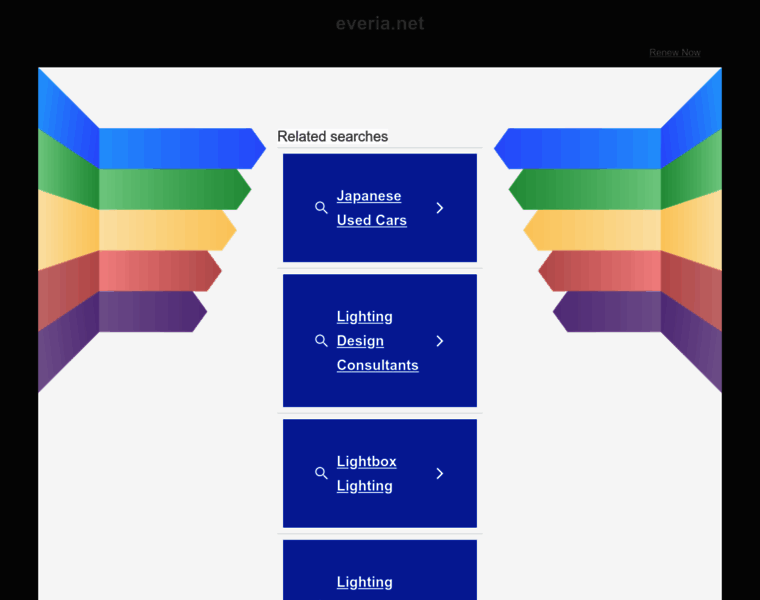
Task: Follow the Lightbox Lighting related search
Action: pyautogui.click(x=366, y=473)
